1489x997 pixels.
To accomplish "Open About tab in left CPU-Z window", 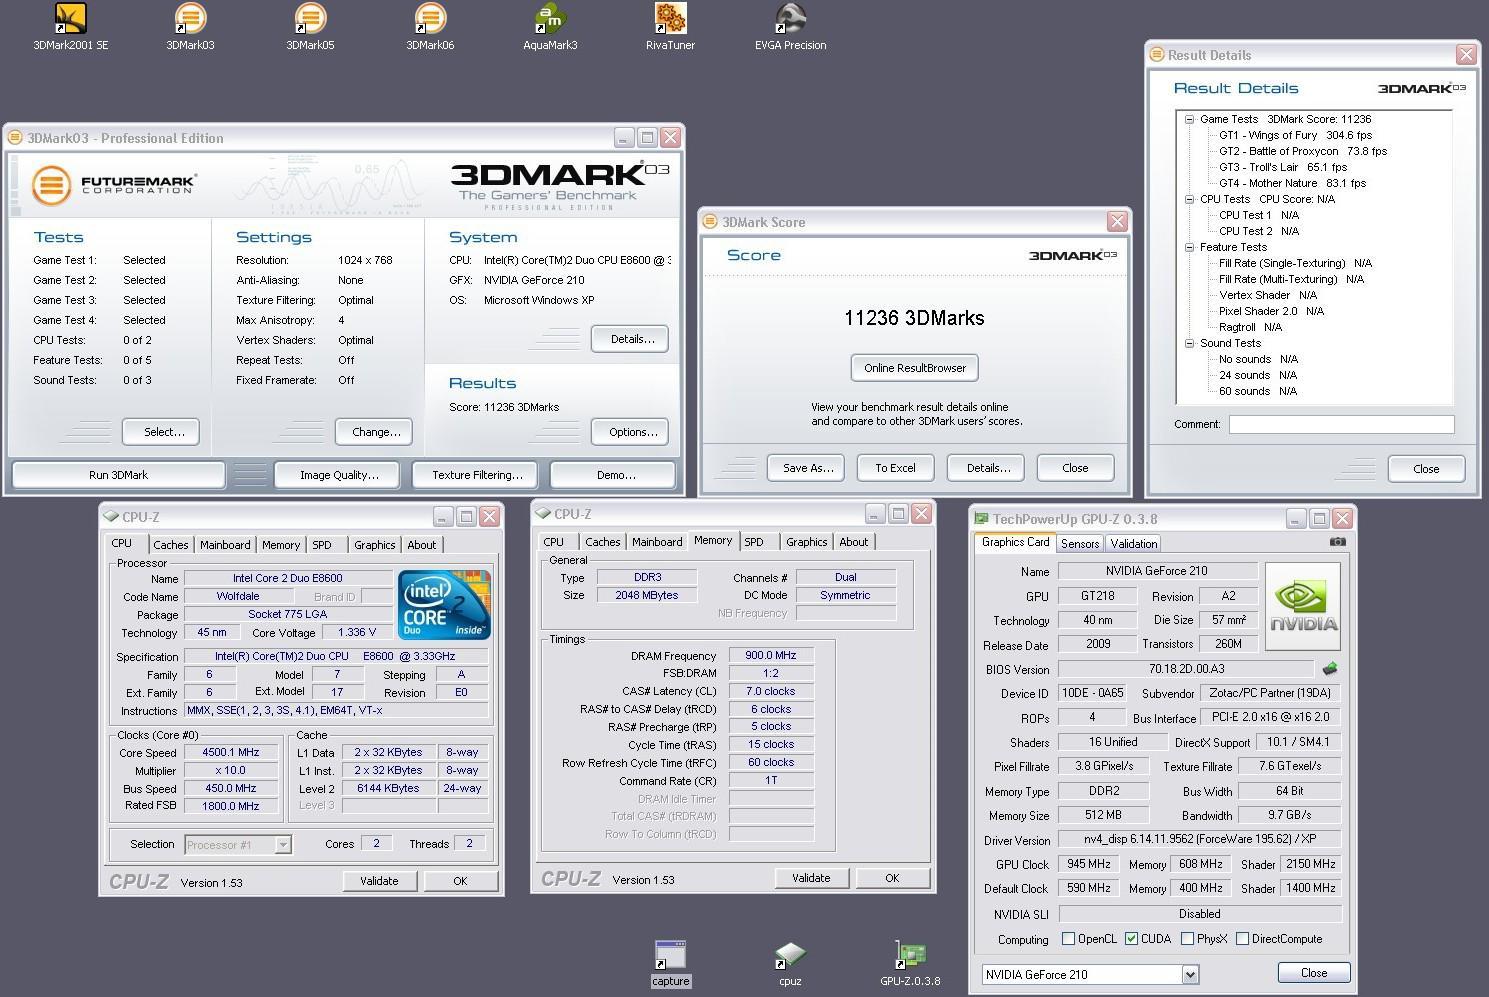I will (x=421, y=545).
